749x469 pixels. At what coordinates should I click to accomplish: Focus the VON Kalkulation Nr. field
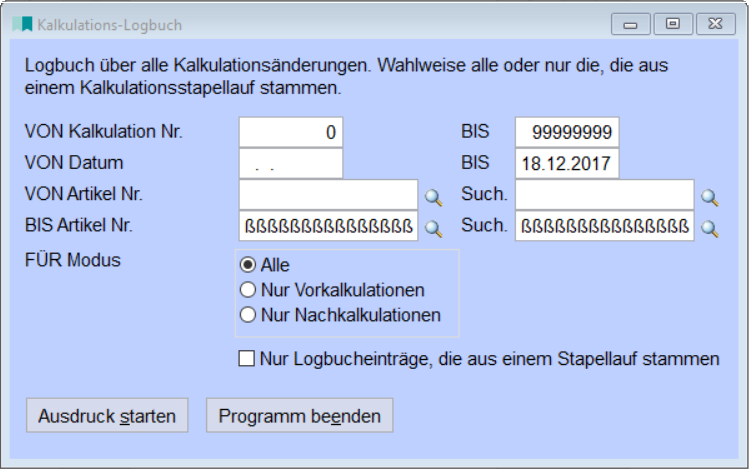(291, 132)
